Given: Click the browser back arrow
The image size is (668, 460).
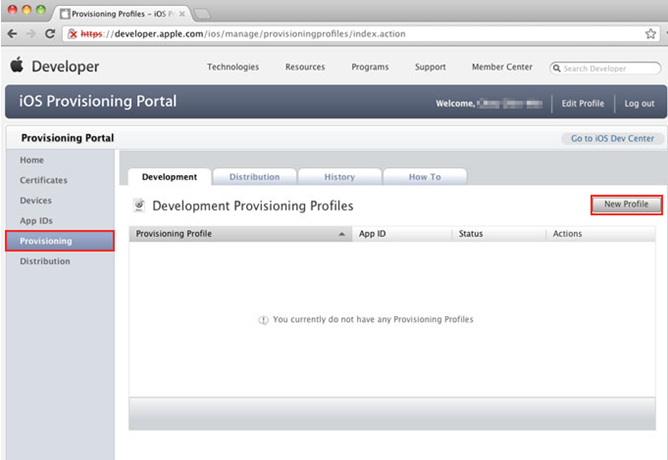Looking at the screenshot, I should coord(12,34).
